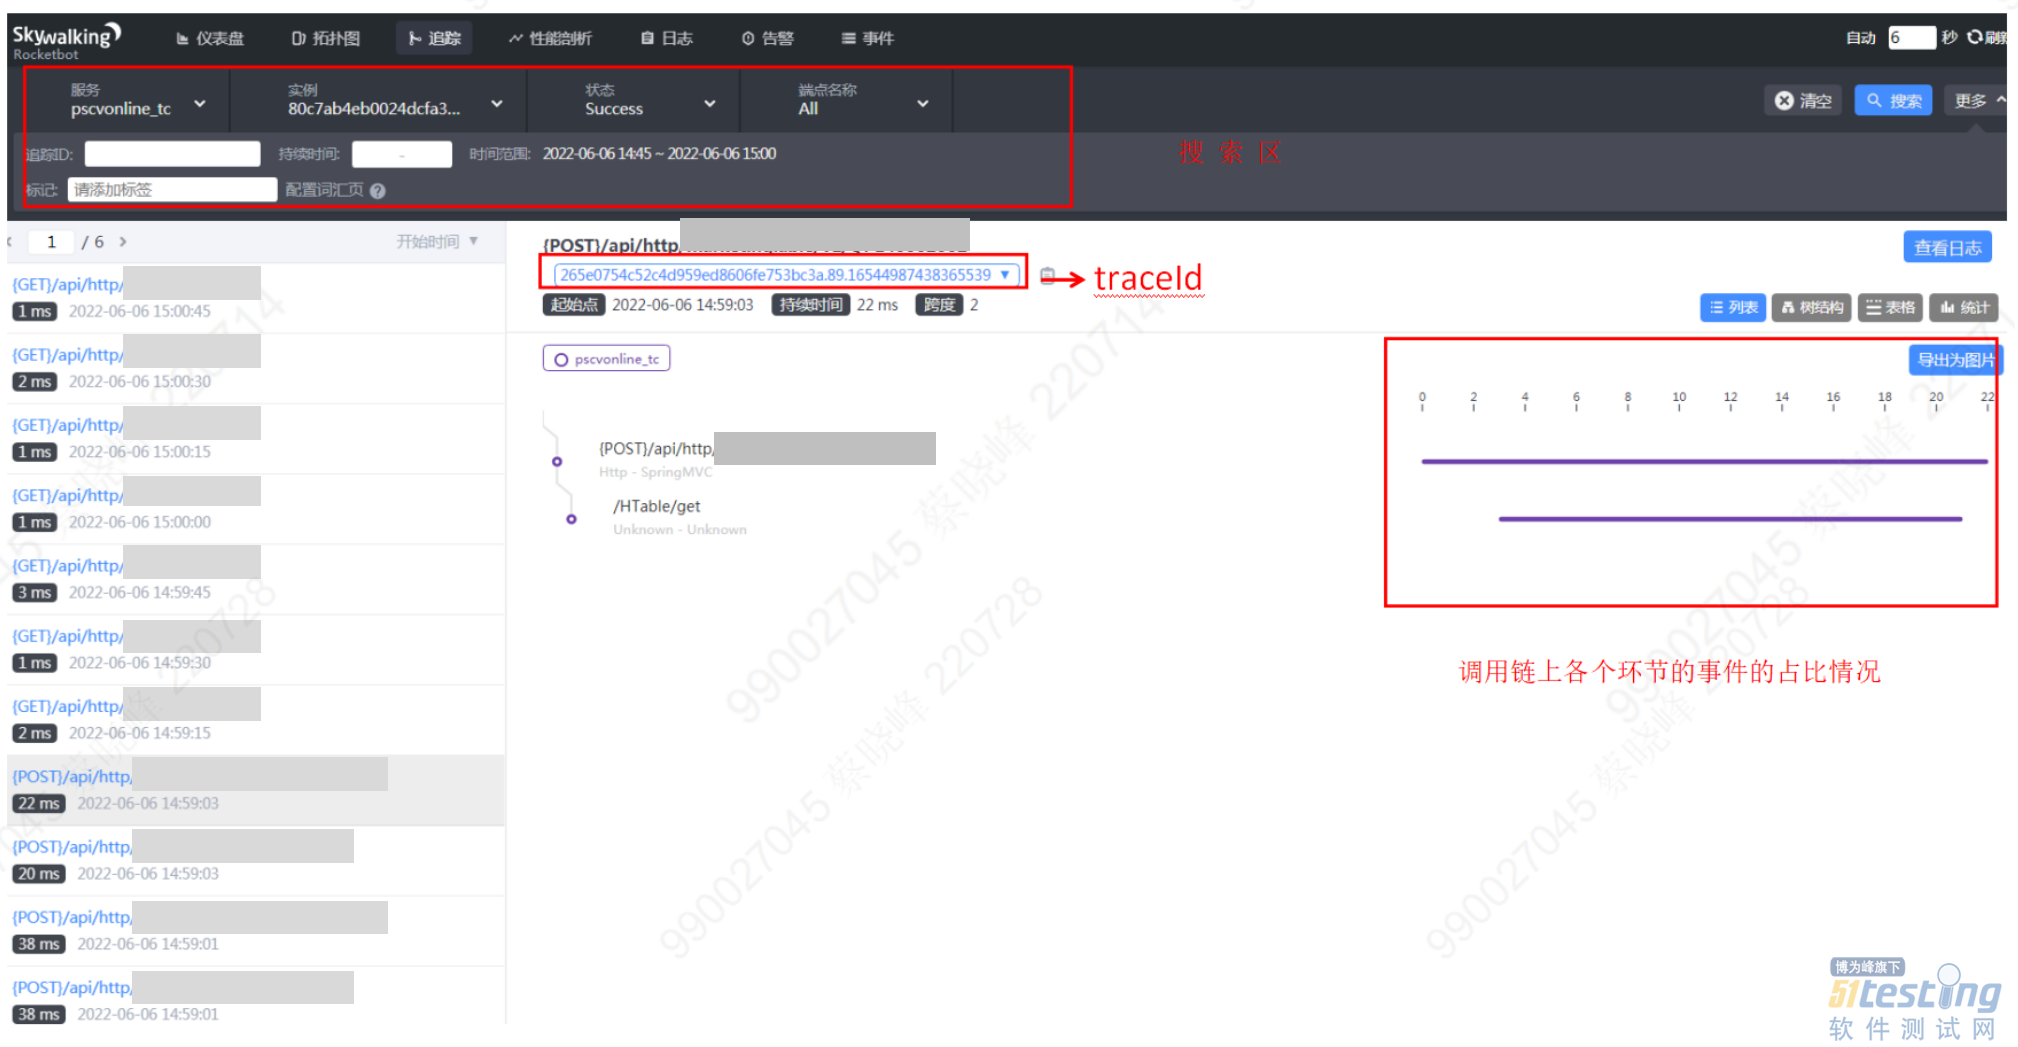Select the 20 ms POST trace
The width and height of the screenshot is (2018, 1047).
(256, 860)
